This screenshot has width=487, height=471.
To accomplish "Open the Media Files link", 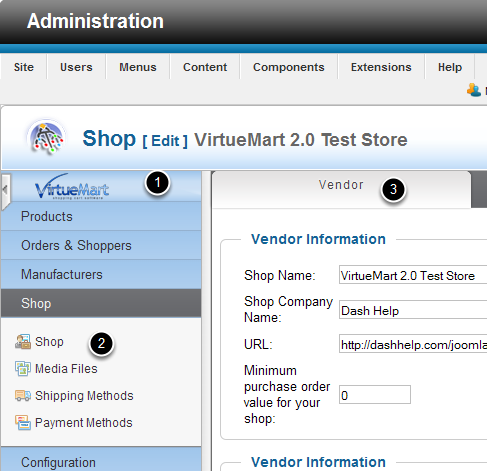I will click(x=66, y=369).
